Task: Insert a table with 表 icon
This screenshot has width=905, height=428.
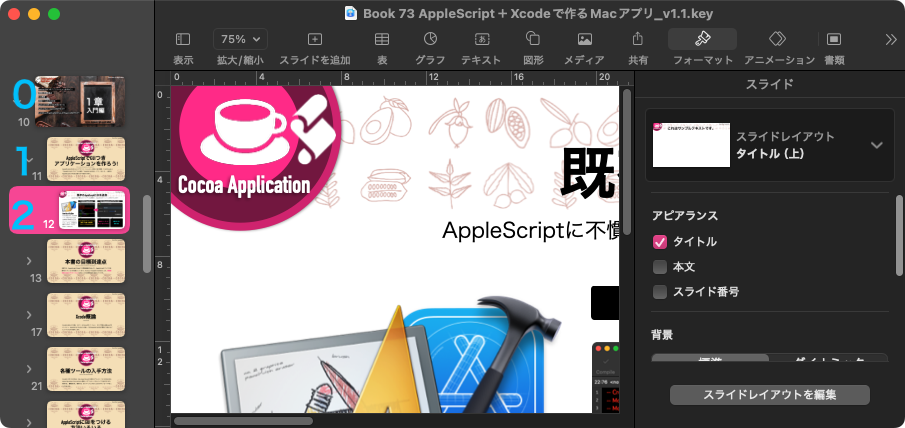Action: [382, 39]
